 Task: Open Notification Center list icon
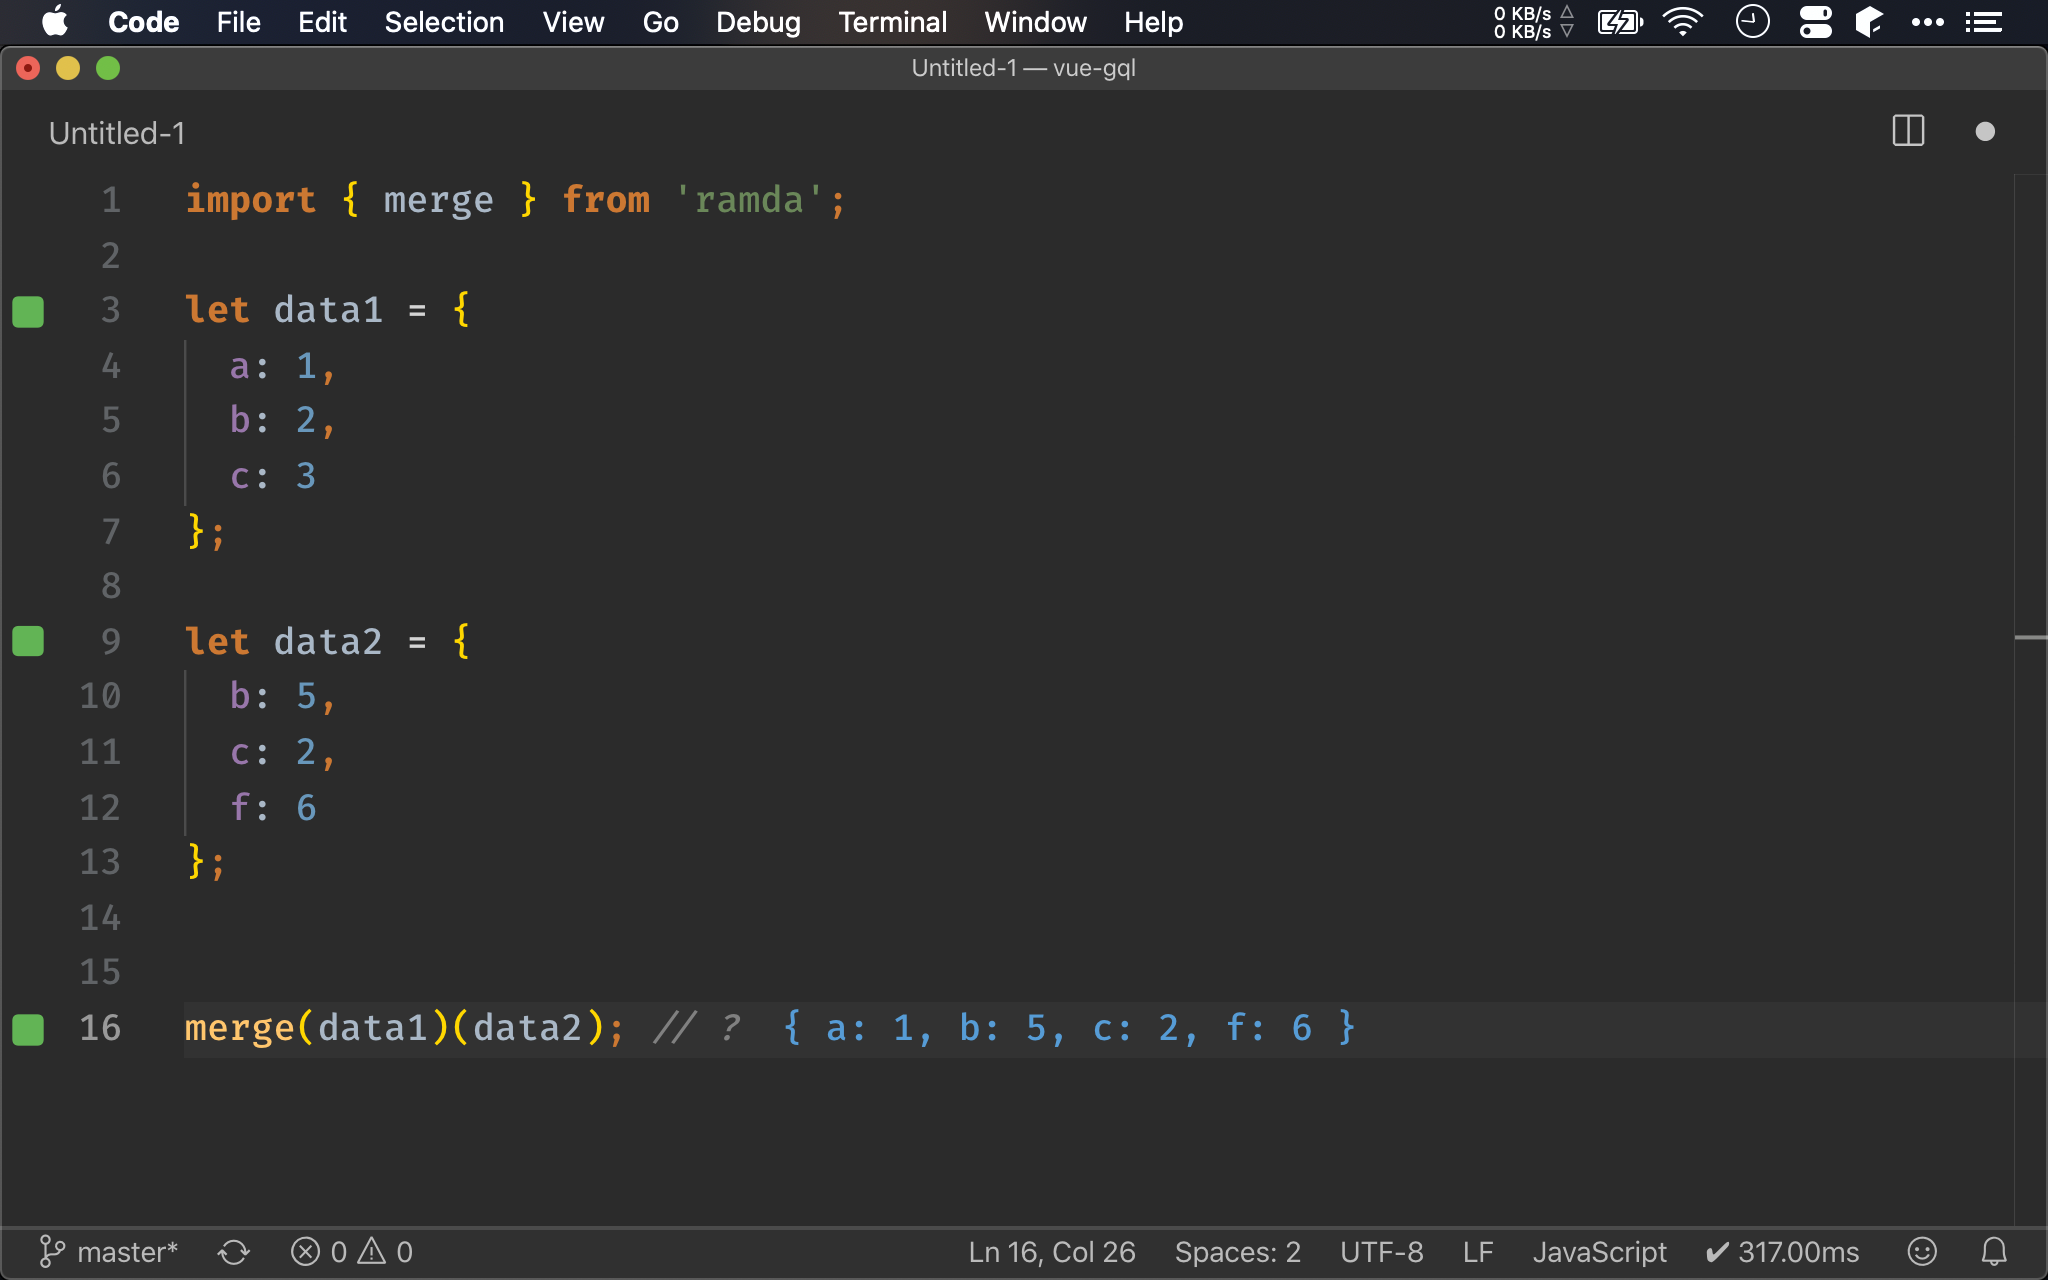tap(1983, 22)
